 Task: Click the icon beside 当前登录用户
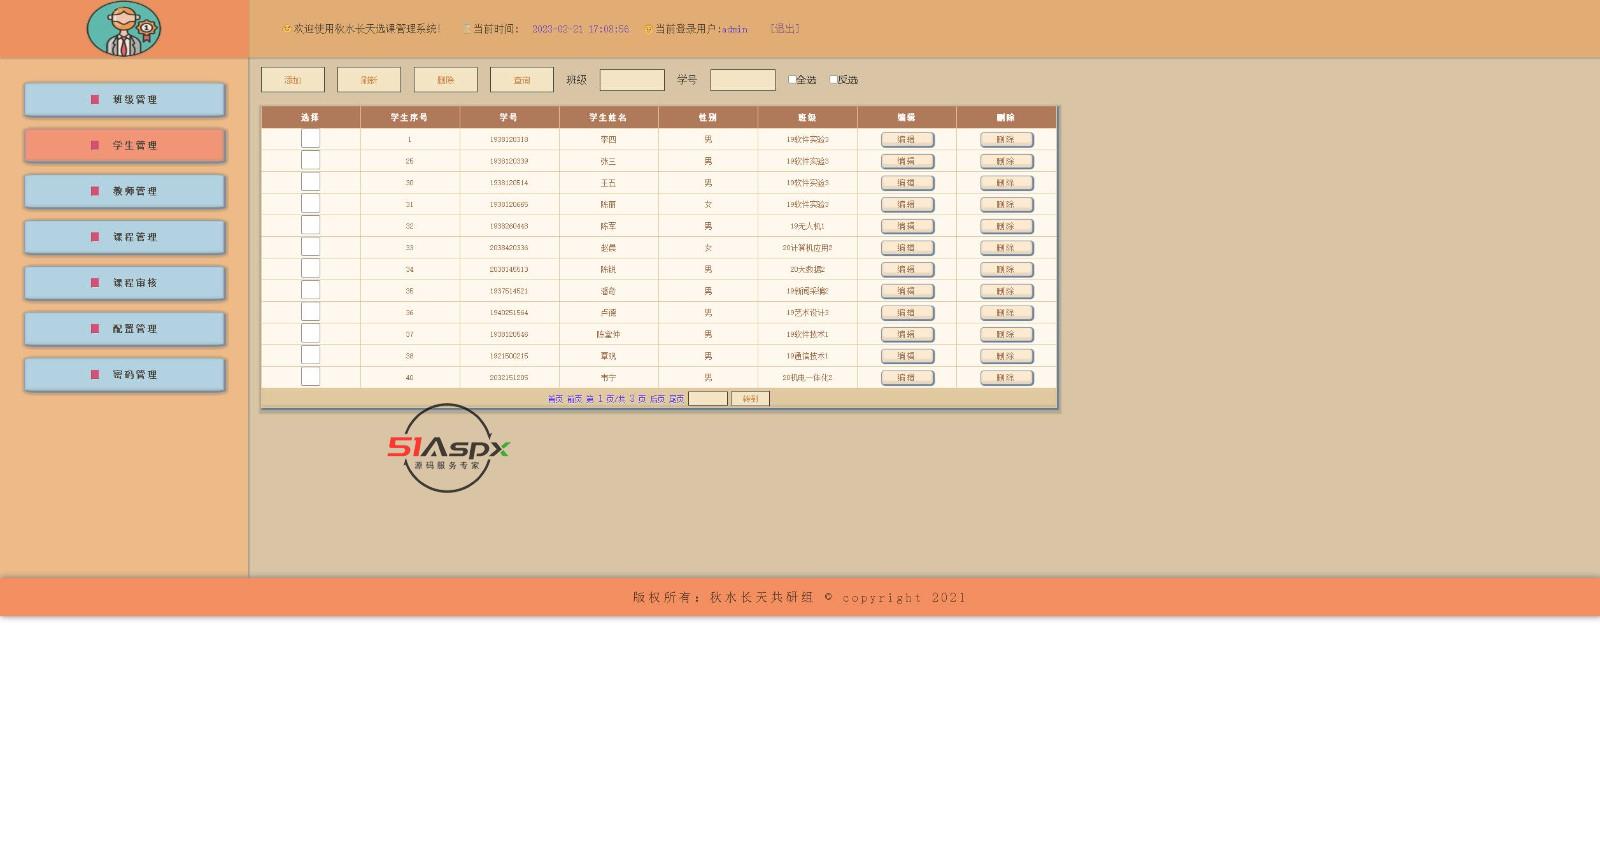point(648,29)
